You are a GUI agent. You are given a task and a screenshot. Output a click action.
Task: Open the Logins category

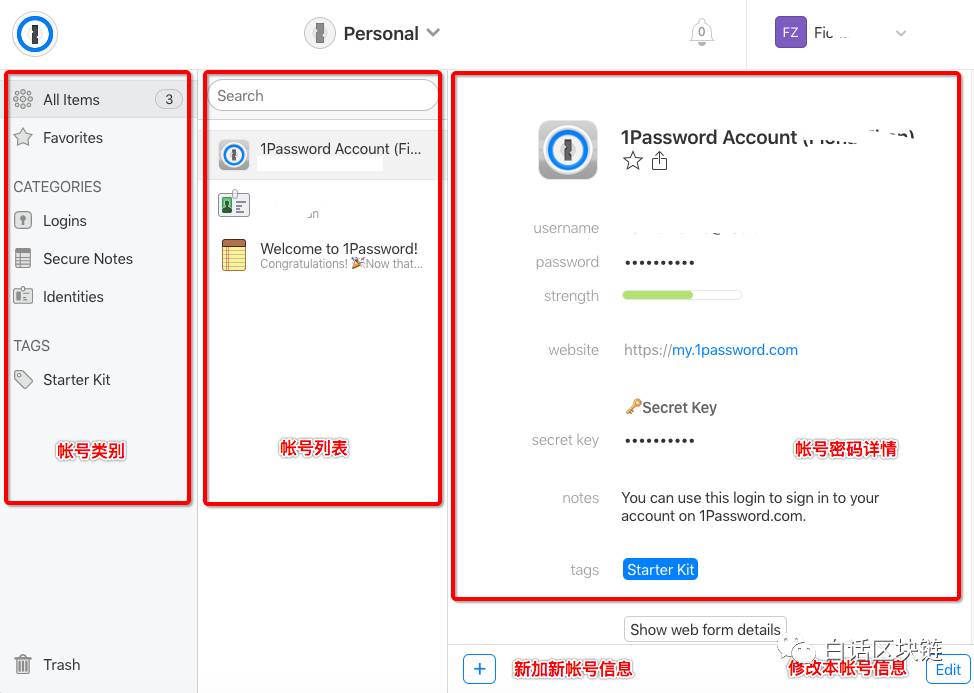point(65,220)
